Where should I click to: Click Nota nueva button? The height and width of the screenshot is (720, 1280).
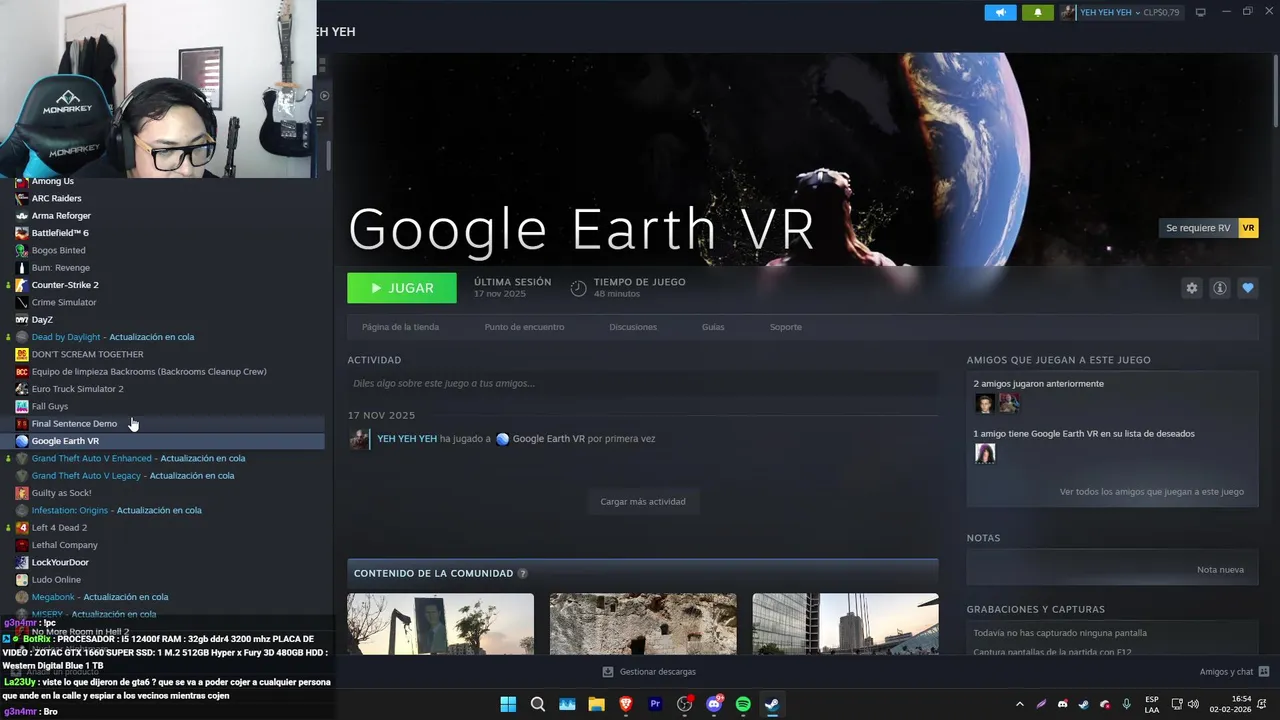1220,570
